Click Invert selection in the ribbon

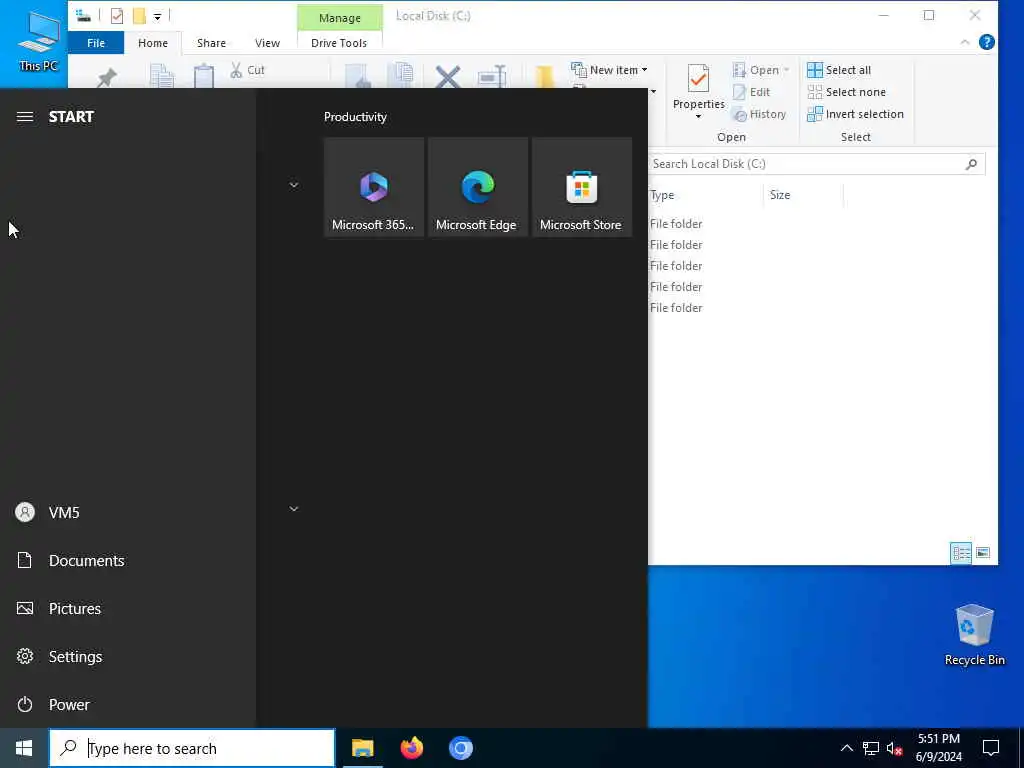(856, 114)
